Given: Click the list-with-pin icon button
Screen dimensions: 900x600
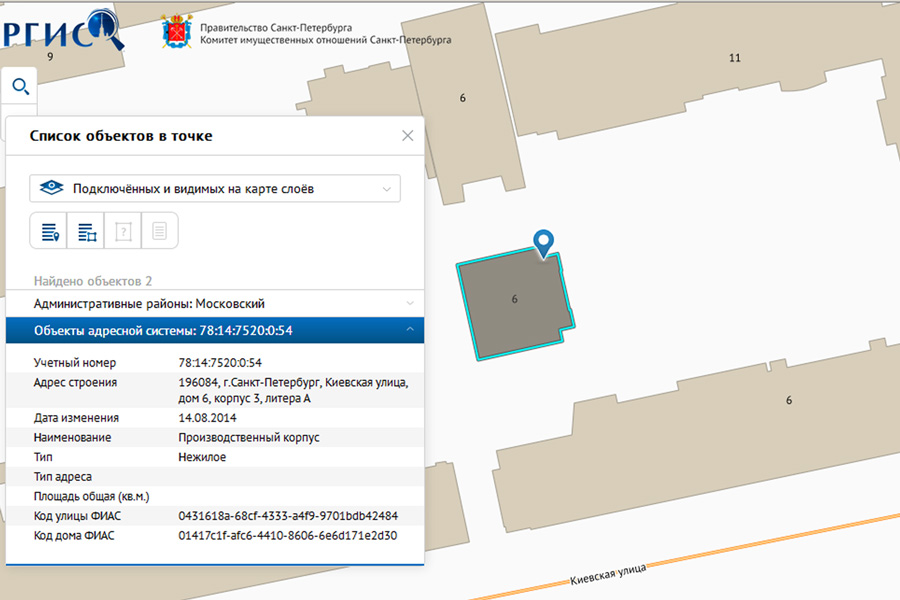Looking at the screenshot, I should point(49,231).
